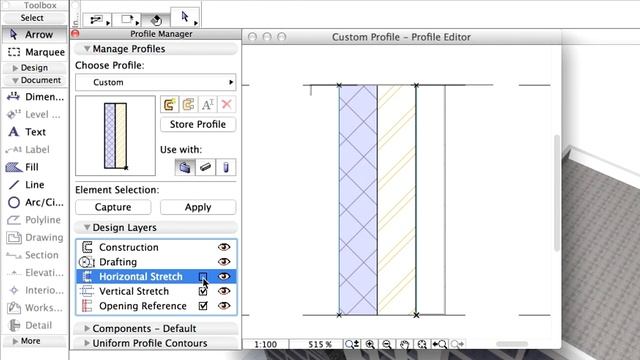This screenshot has height=360, width=640.
Task: Choose the Dimension tool
Action: pos(34,97)
